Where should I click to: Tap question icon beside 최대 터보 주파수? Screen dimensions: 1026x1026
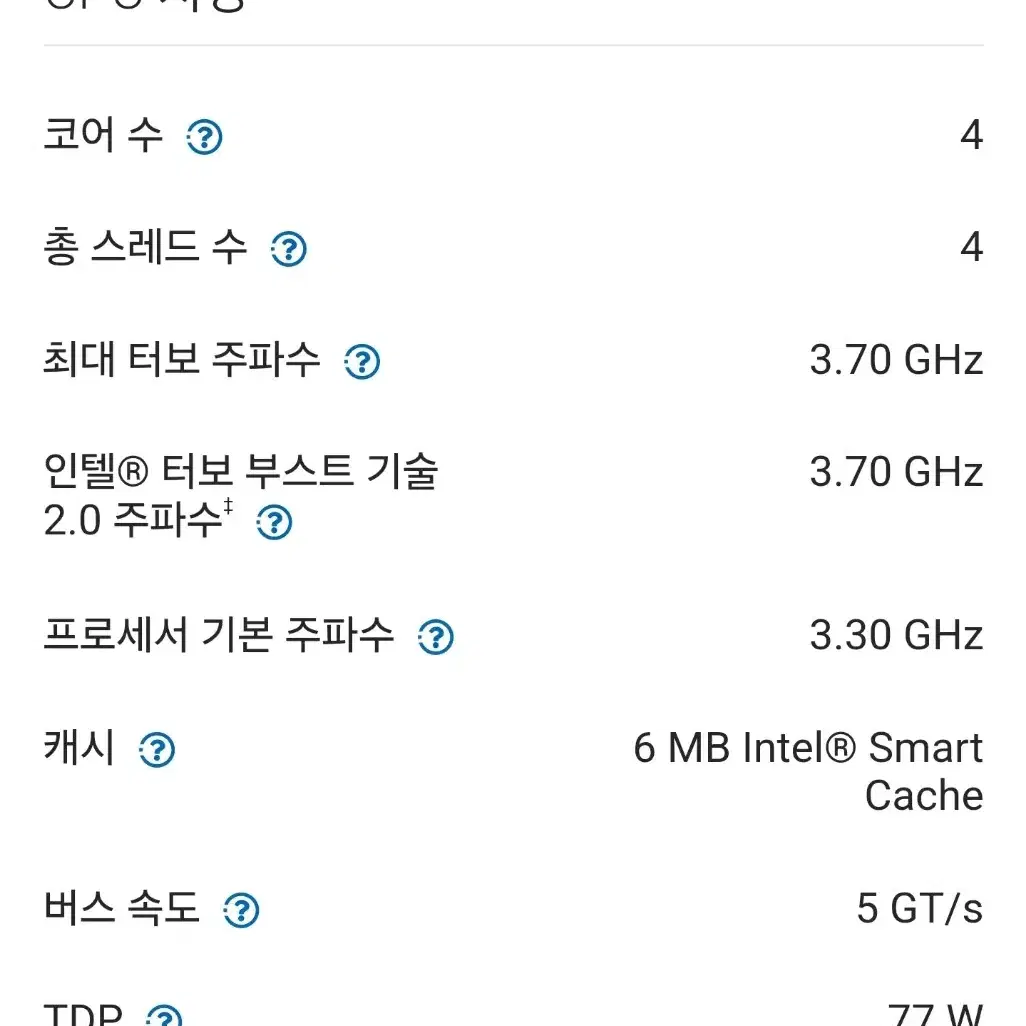pos(362,361)
